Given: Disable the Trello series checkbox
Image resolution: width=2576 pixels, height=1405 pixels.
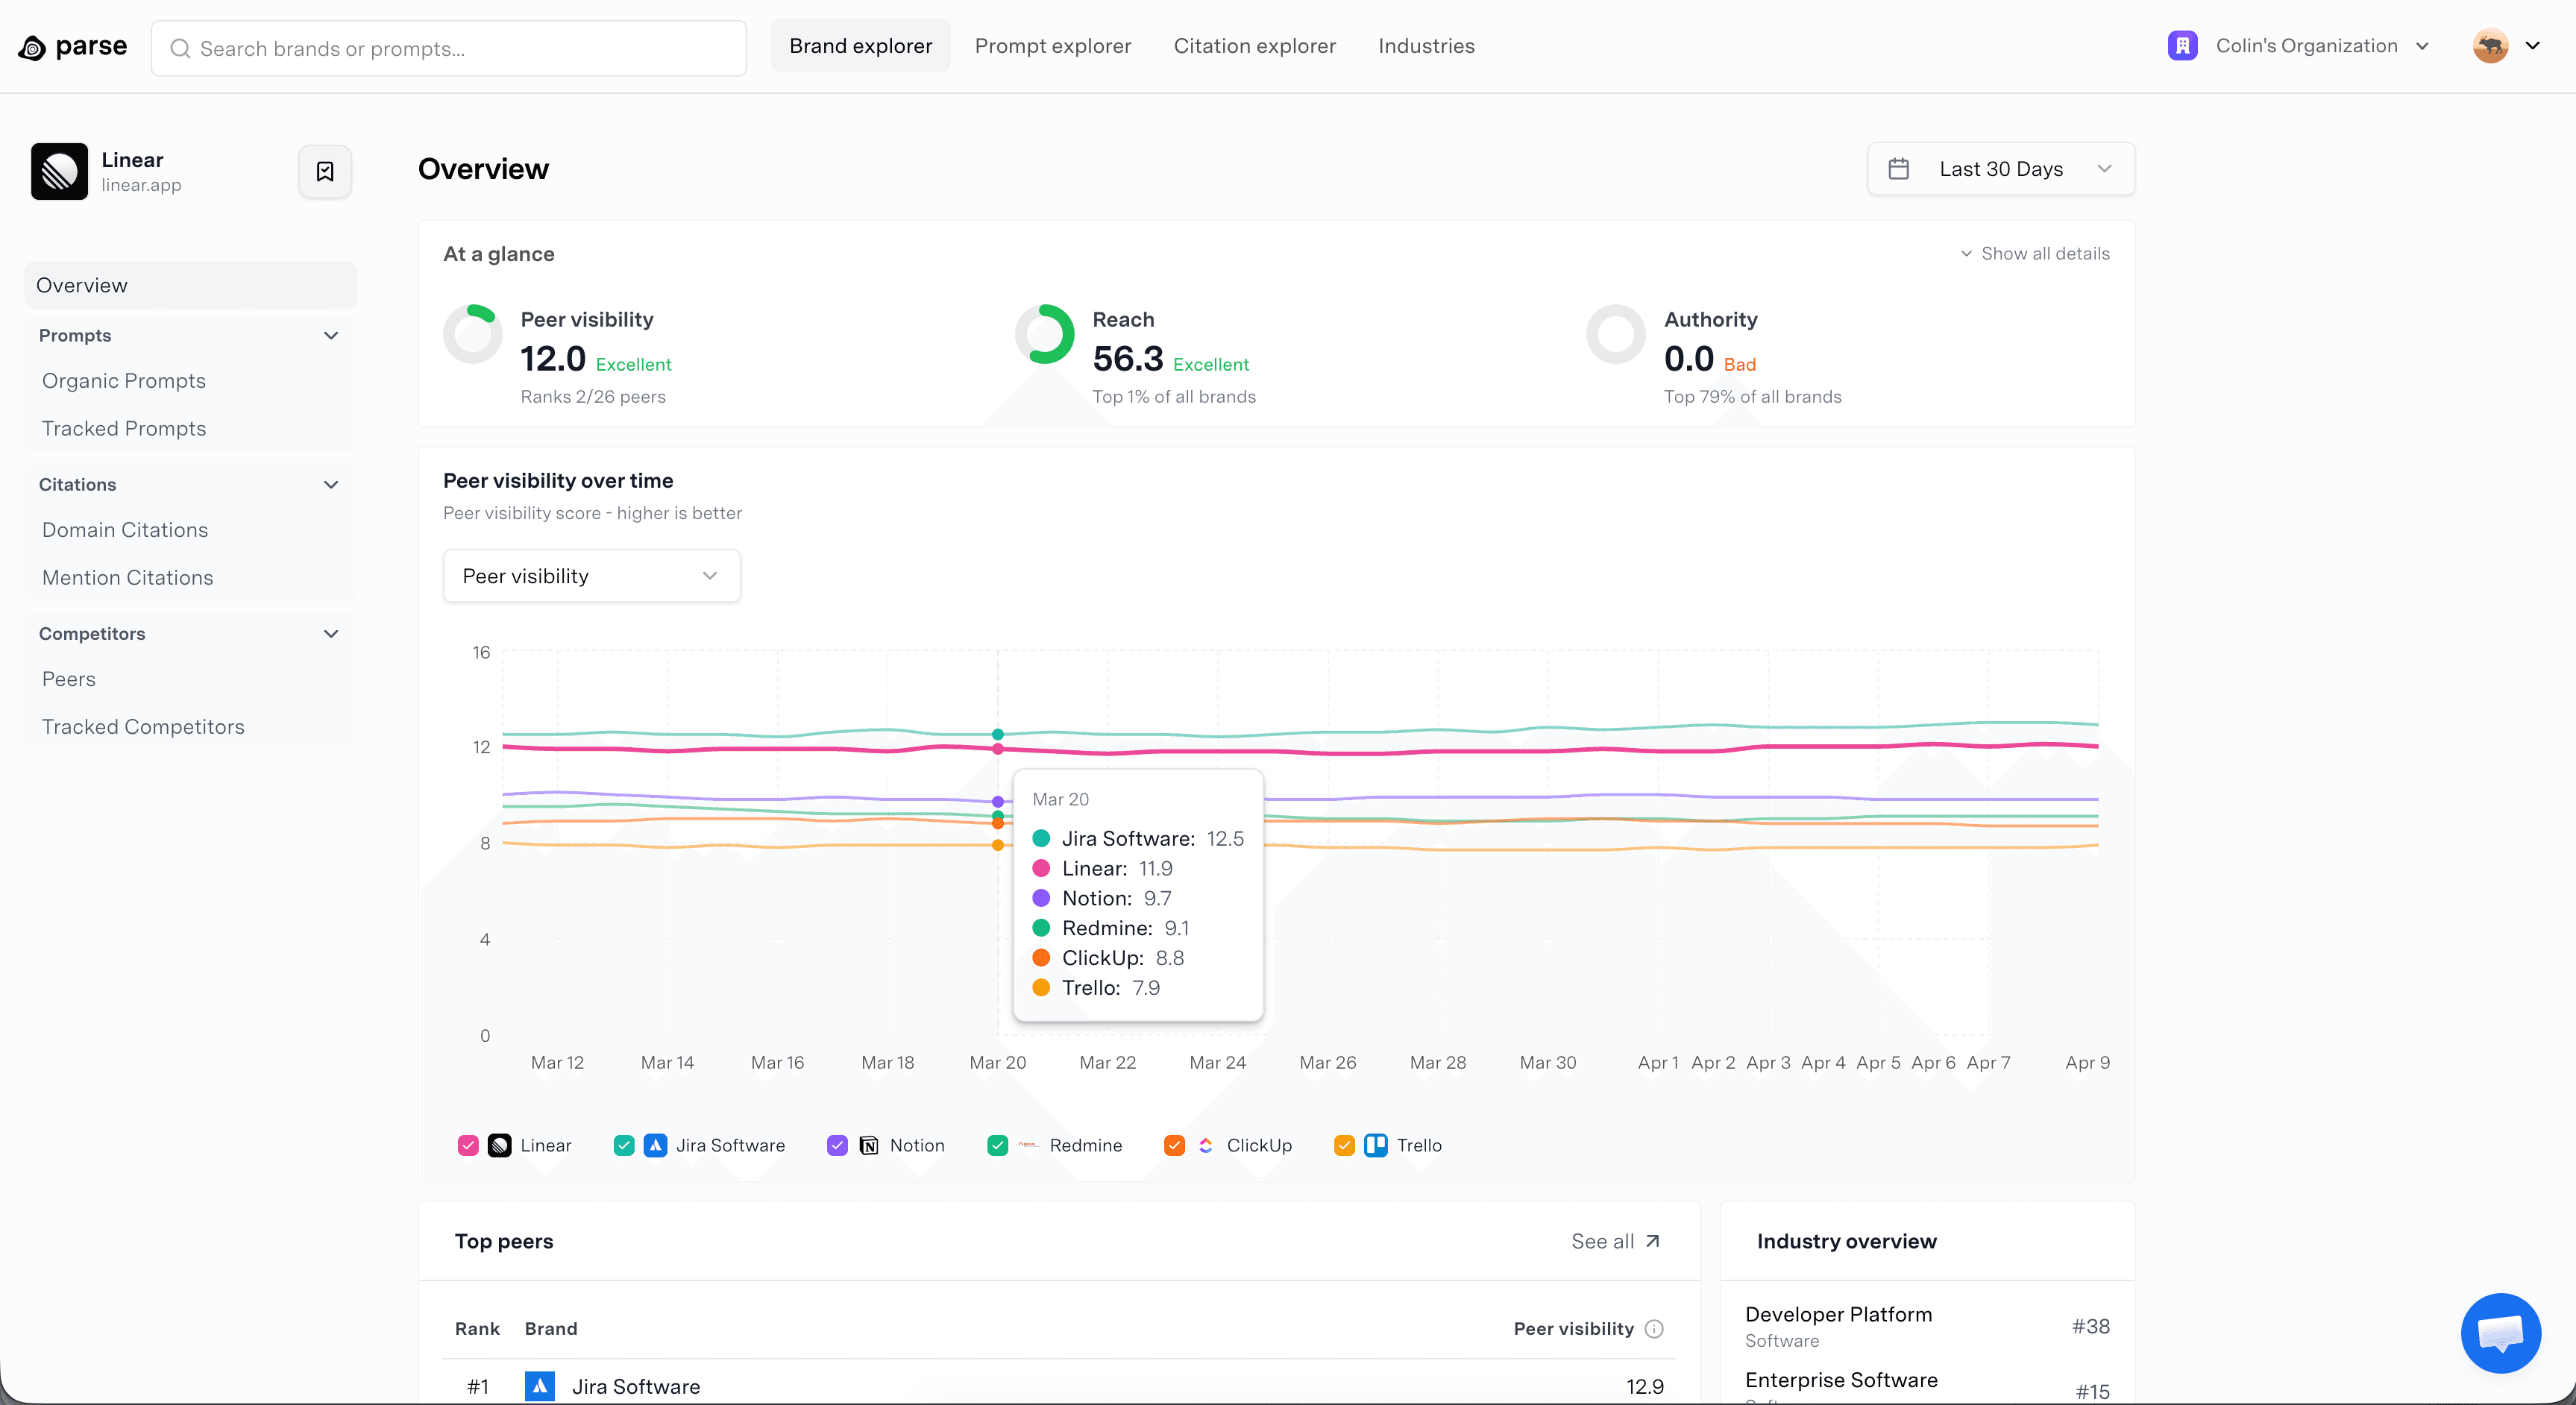Looking at the screenshot, I should 1344,1145.
